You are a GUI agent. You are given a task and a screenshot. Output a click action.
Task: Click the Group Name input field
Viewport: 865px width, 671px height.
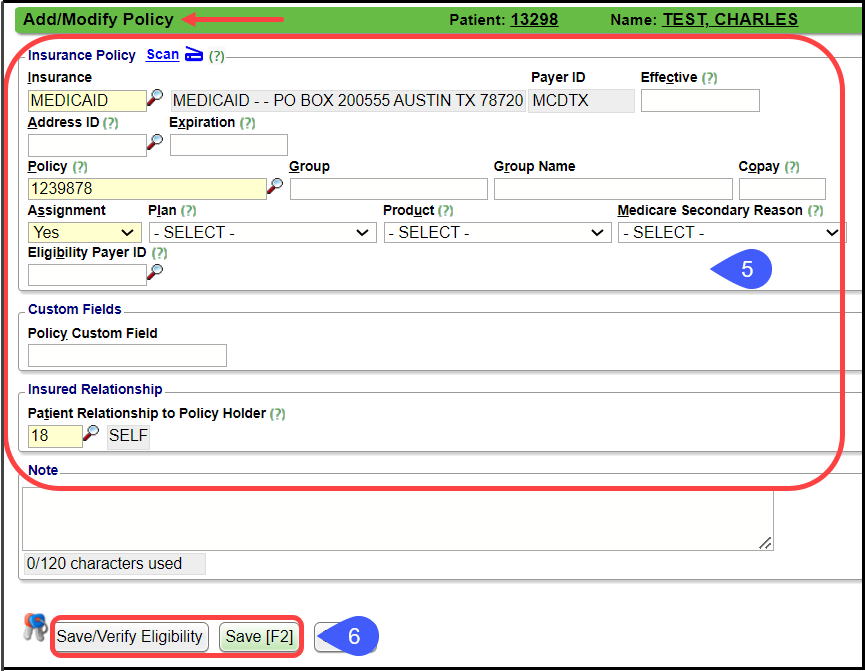click(613, 189)
